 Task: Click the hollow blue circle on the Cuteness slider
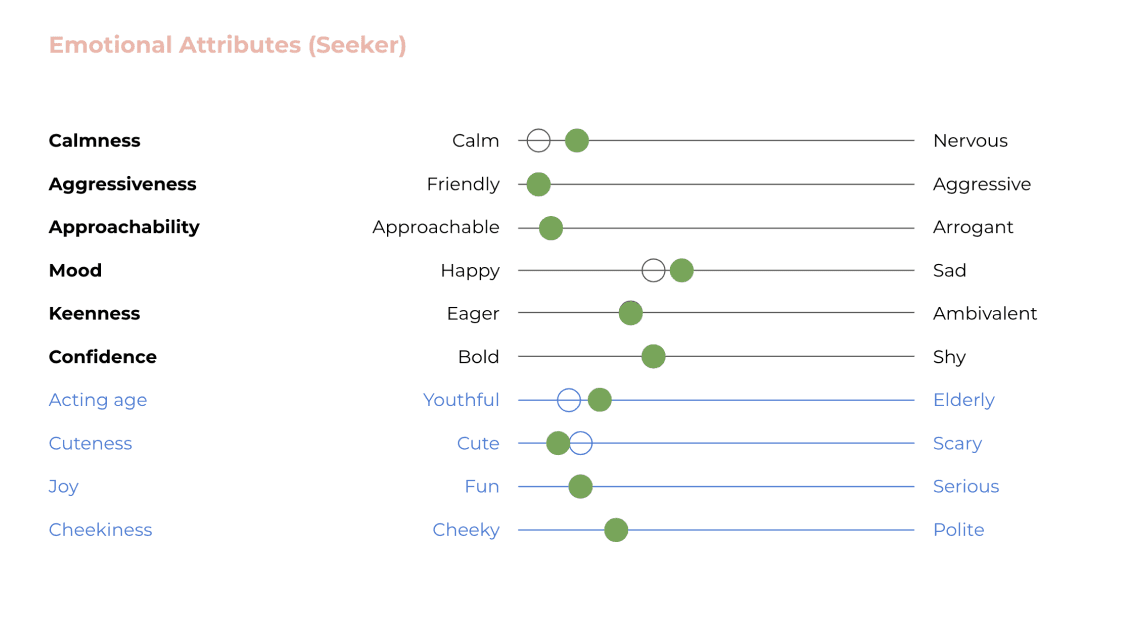(583, 443)
